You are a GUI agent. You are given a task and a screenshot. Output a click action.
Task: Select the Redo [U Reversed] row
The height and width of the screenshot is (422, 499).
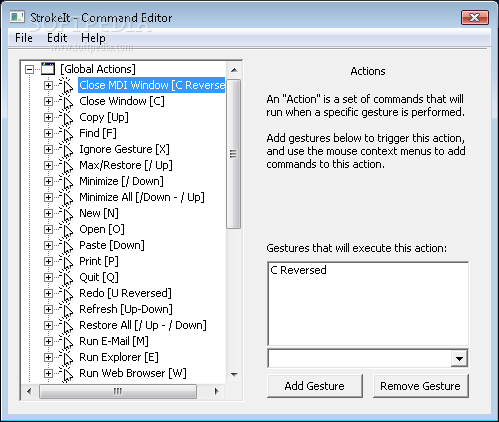coord(125,293)
